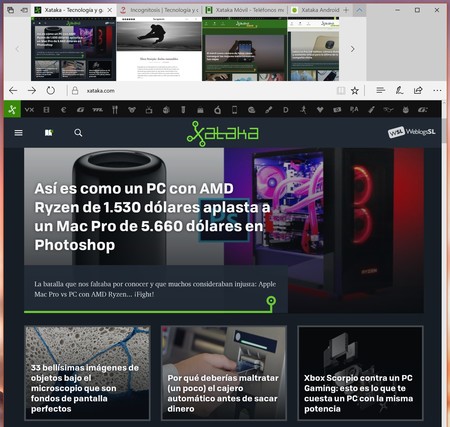Image resolution: width=450 pixels, height=427 pixels.
Task: Go forward to the next page
Action: [32, 90]
